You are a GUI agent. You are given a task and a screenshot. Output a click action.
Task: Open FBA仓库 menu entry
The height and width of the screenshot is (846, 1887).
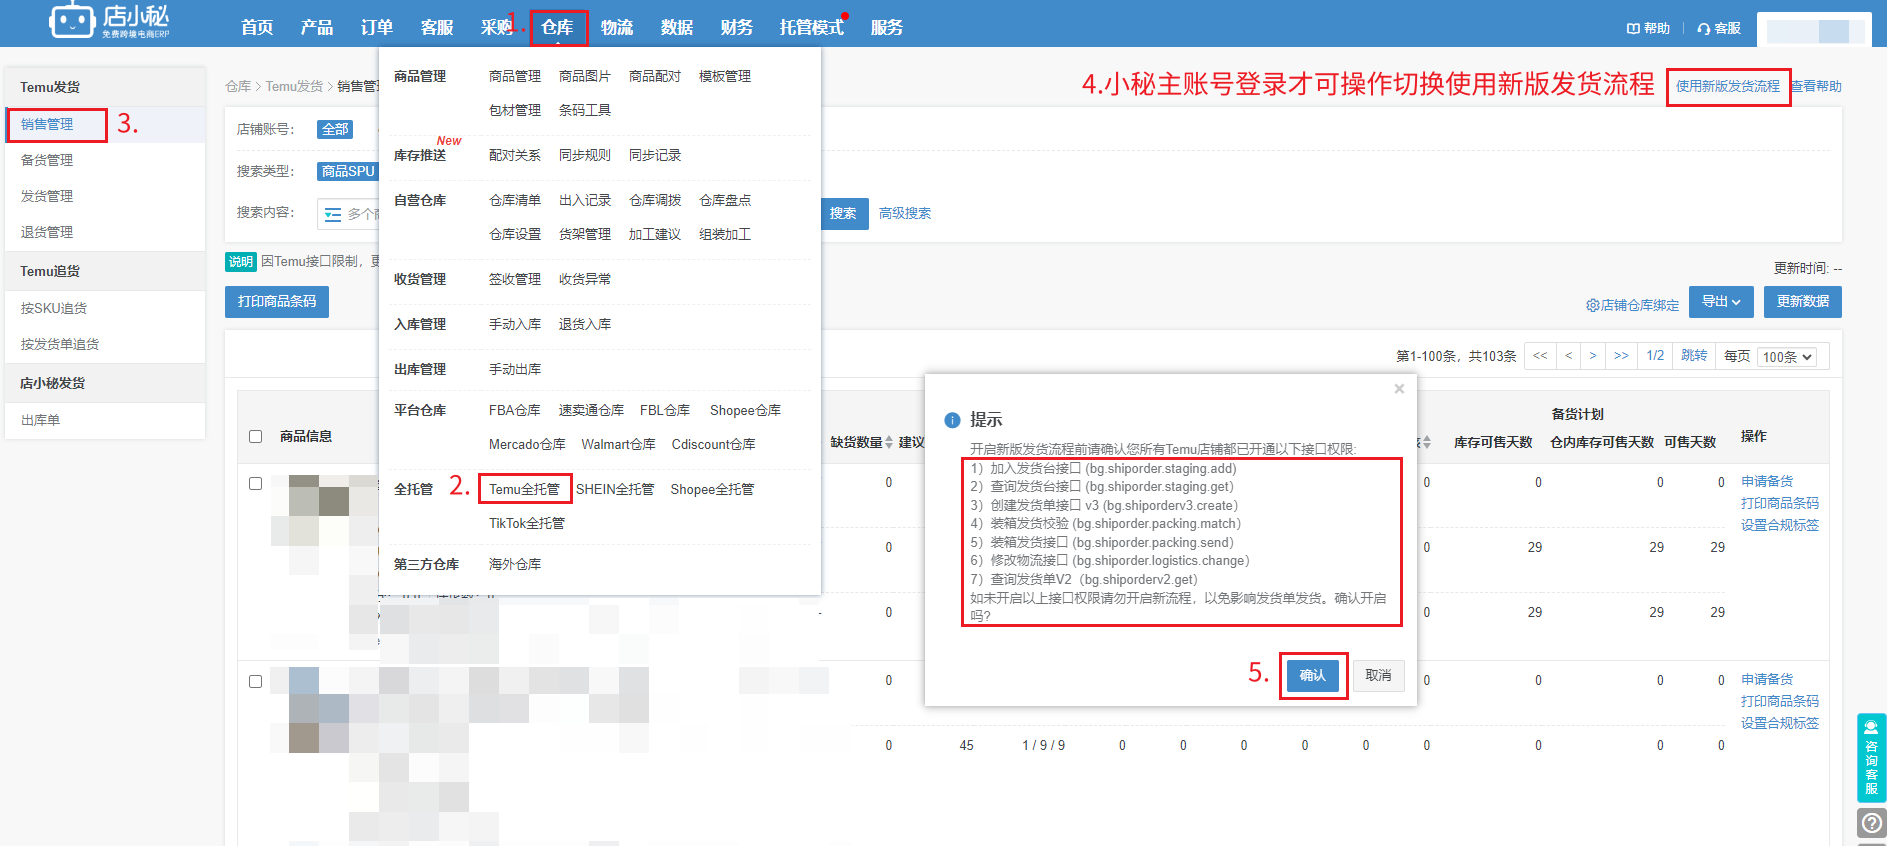click(514, 410)
